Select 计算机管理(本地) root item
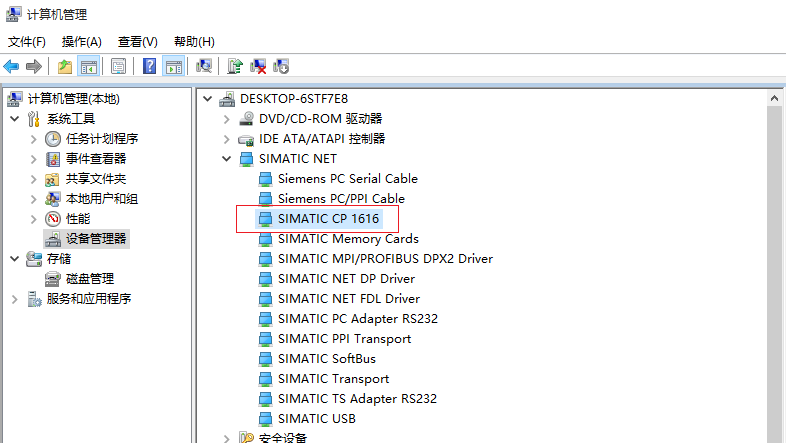The image size is (786, 443). click(73, 99)
